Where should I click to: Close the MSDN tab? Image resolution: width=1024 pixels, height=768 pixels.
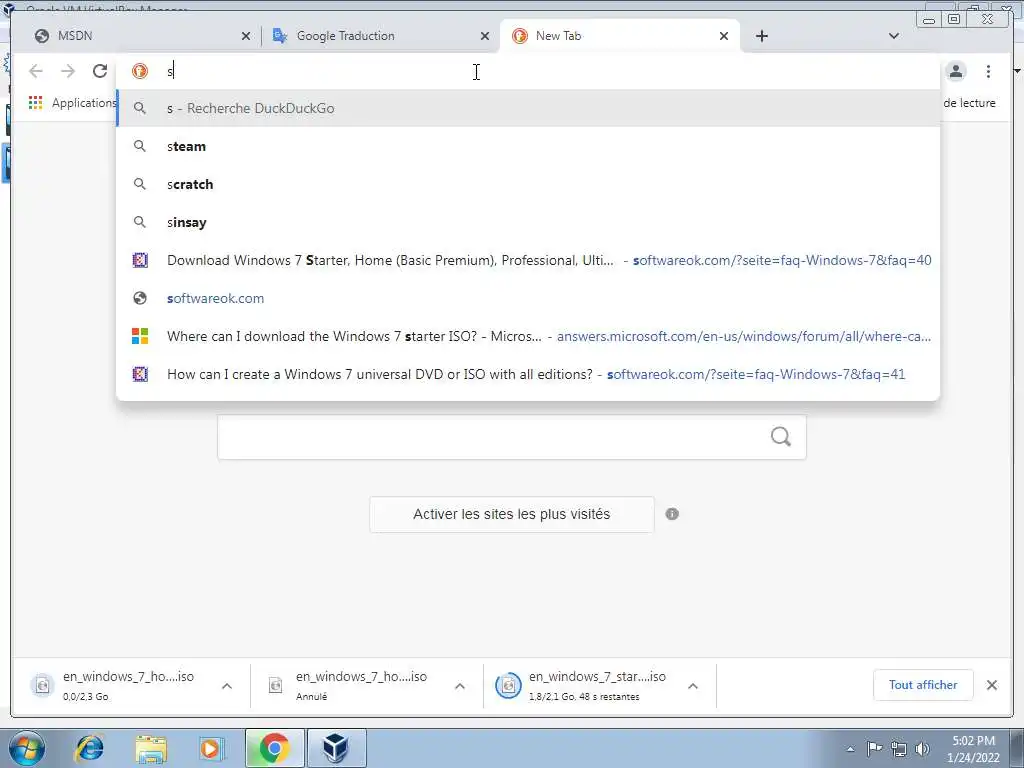[x=246, y=37]
